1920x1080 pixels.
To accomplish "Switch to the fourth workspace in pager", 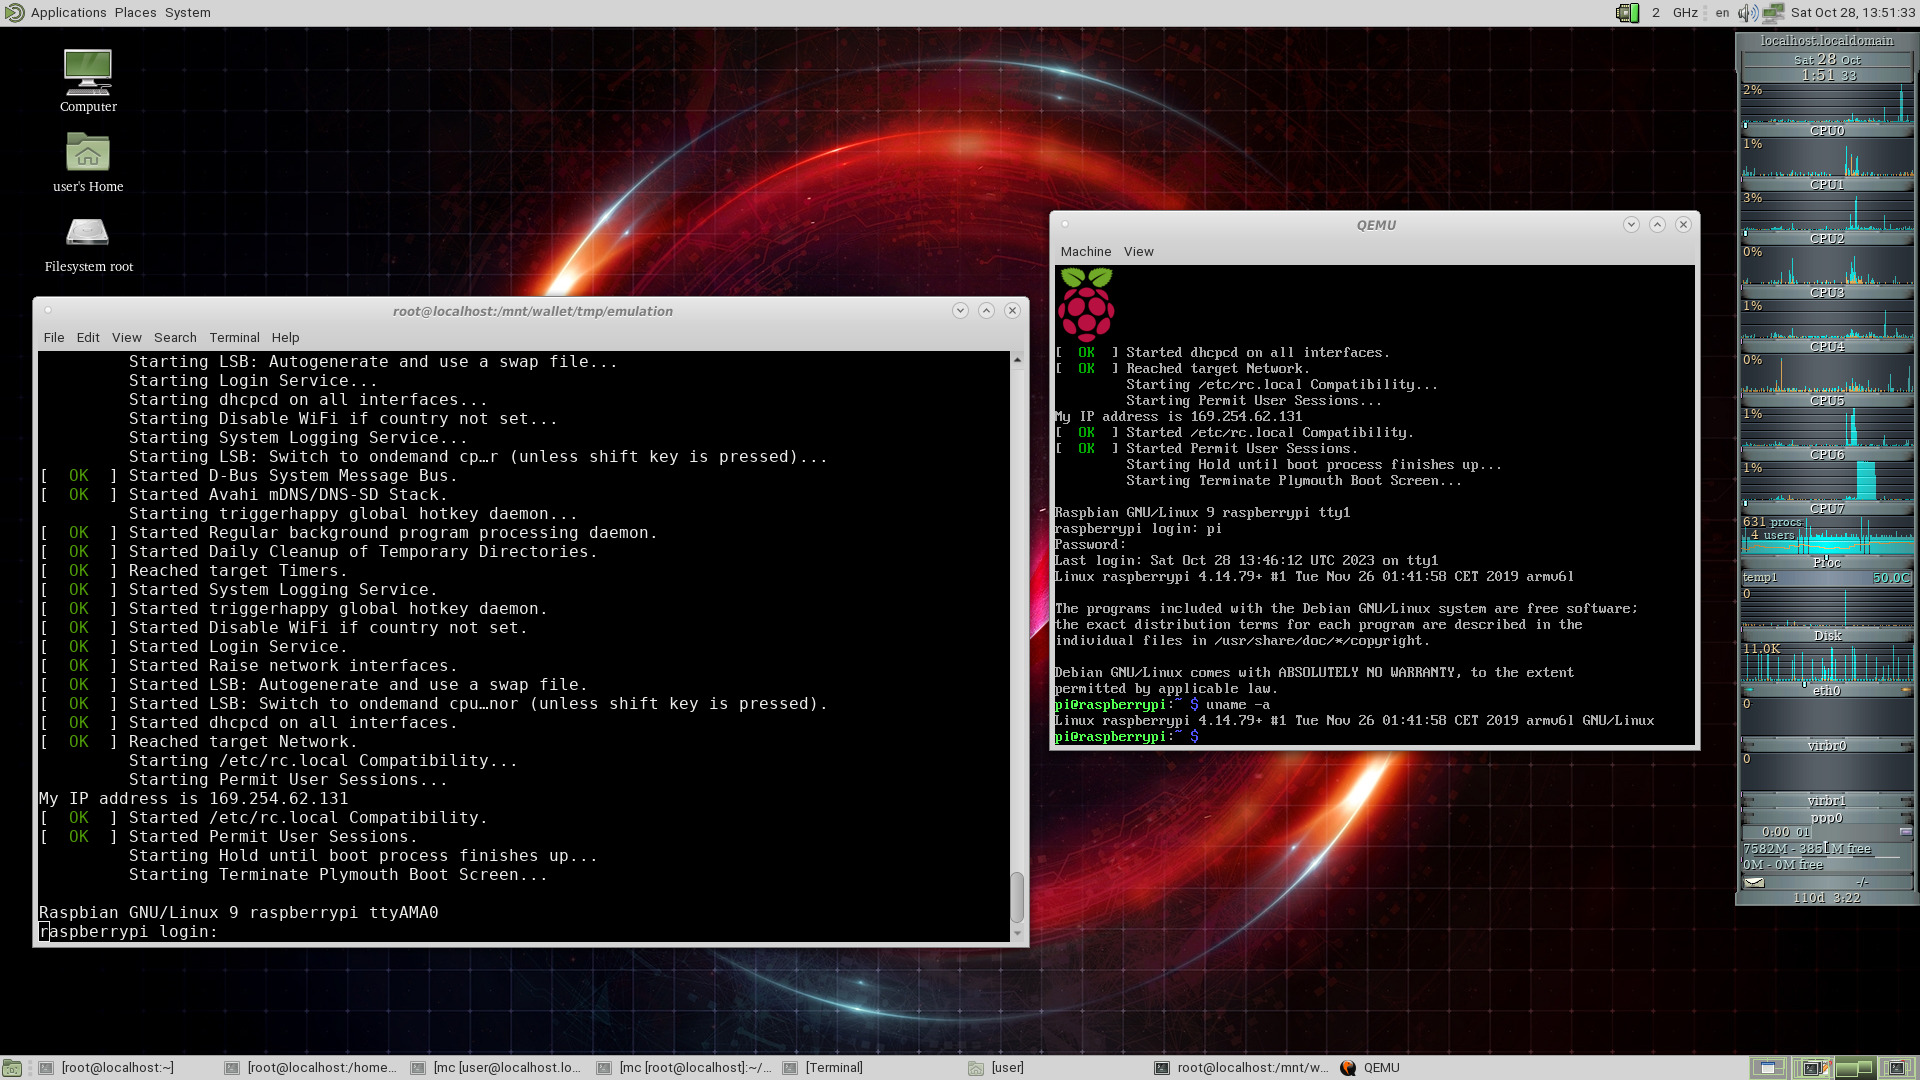I will 1897,1068.
